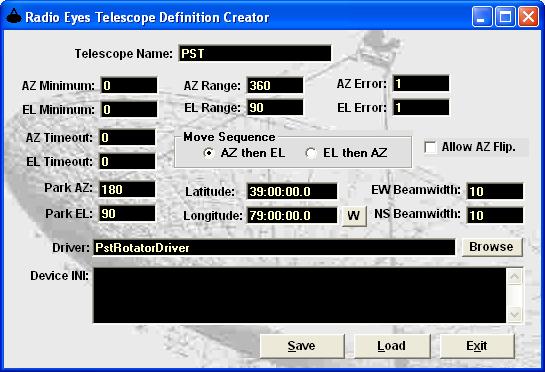545x372 pixels.
Task: Enable the Allow AZ Flip checkbox
Action: pyautogui.click(x=430, y=147)
